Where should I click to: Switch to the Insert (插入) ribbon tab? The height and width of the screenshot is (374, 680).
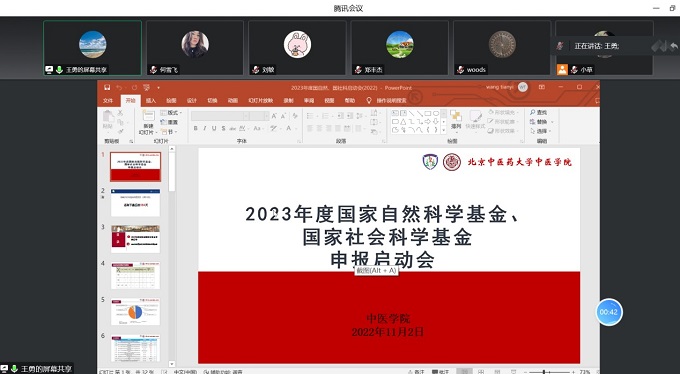(150, 101)
